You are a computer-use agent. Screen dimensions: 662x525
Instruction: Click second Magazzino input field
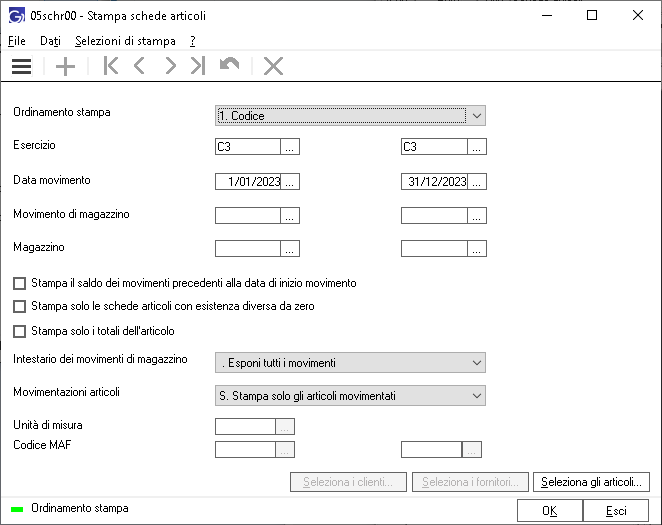point(434,249)
